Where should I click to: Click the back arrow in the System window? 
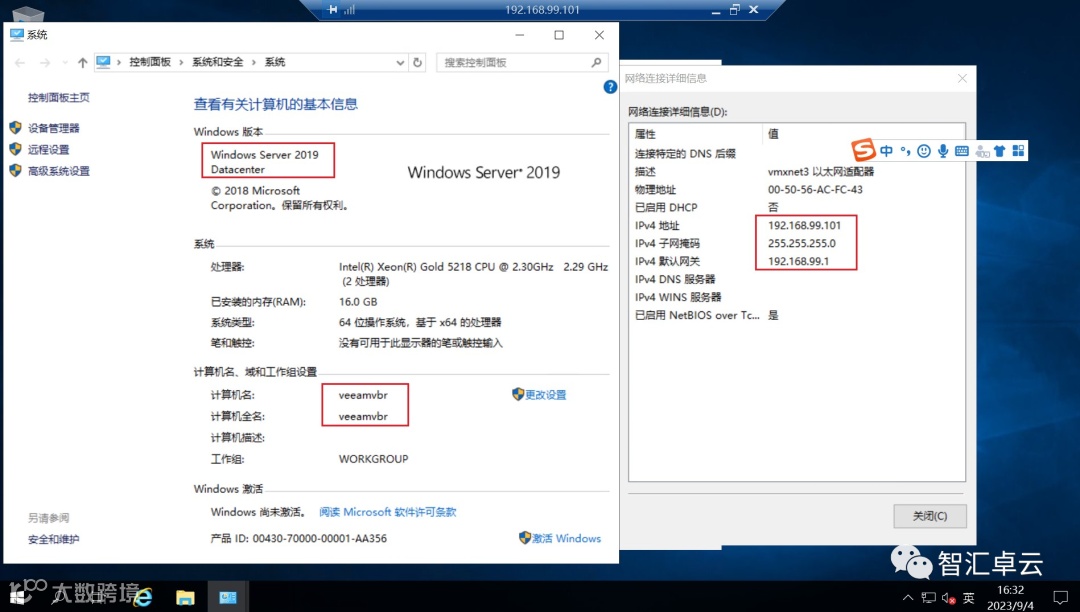click(x=20, y=63)
